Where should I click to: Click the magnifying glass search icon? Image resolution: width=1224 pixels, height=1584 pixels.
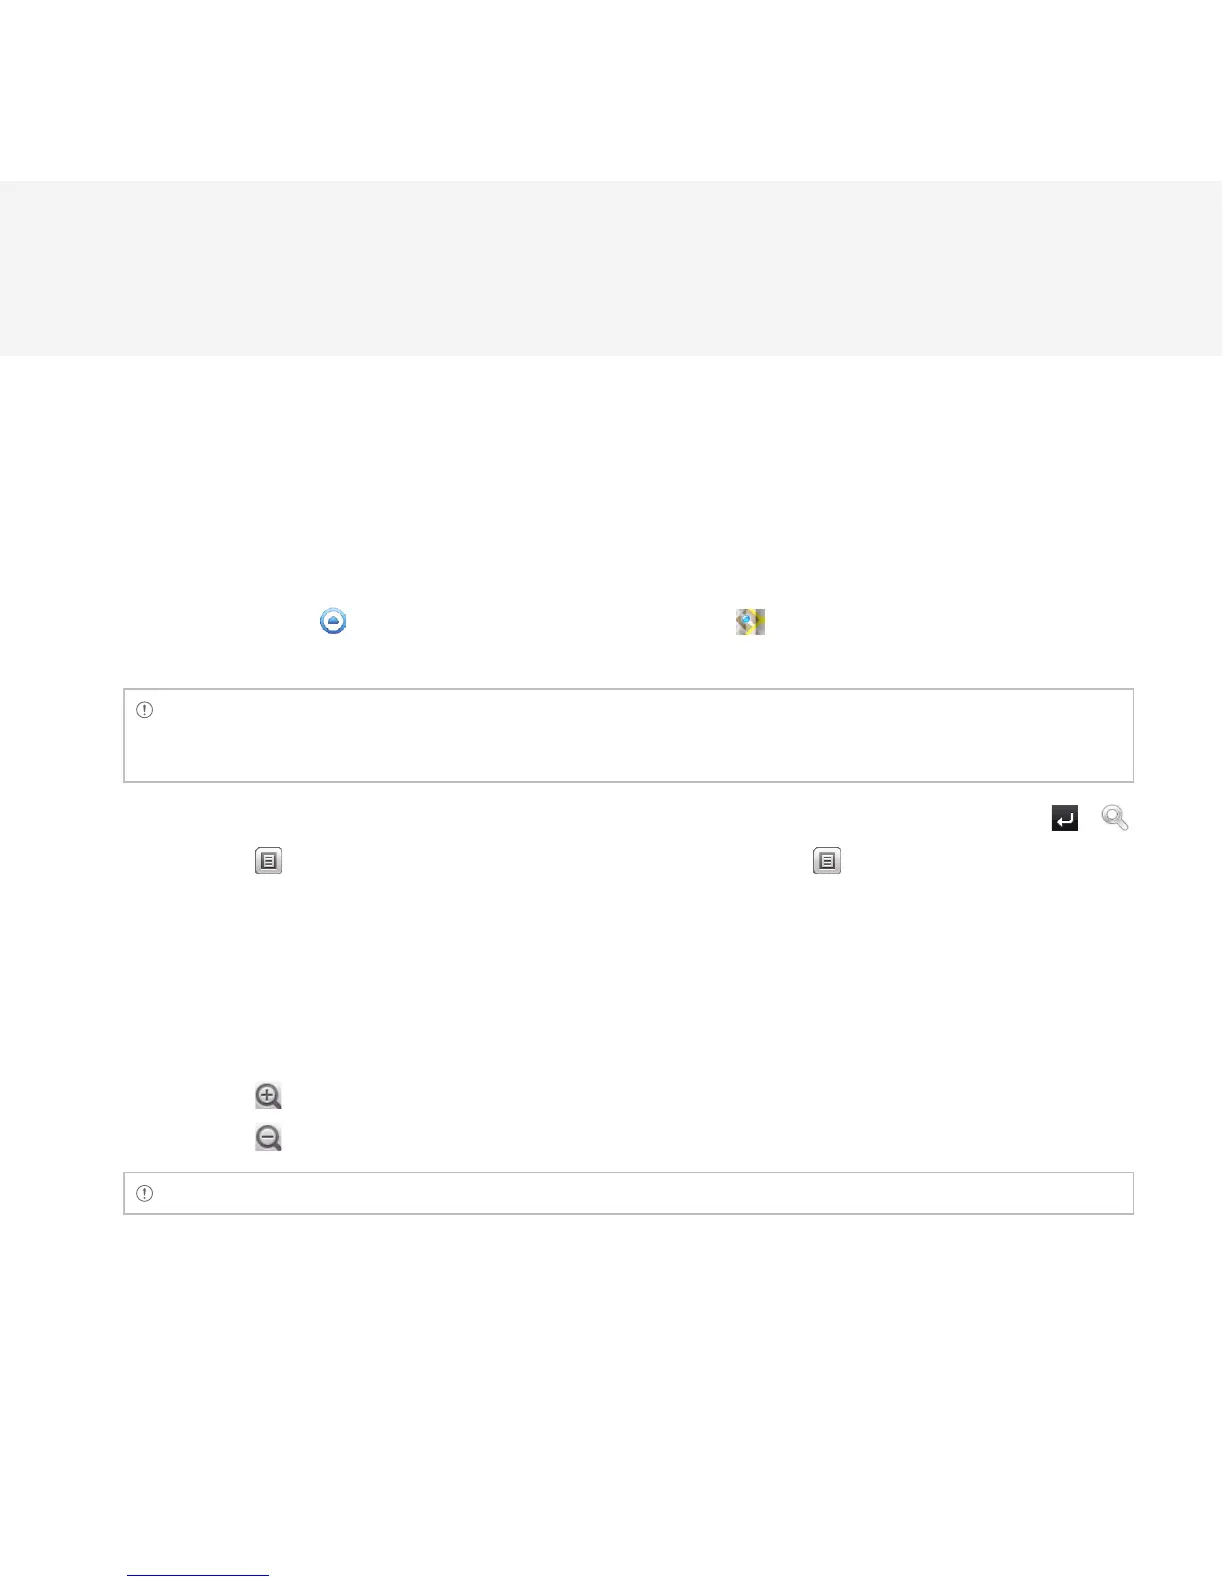[1115, 819]
